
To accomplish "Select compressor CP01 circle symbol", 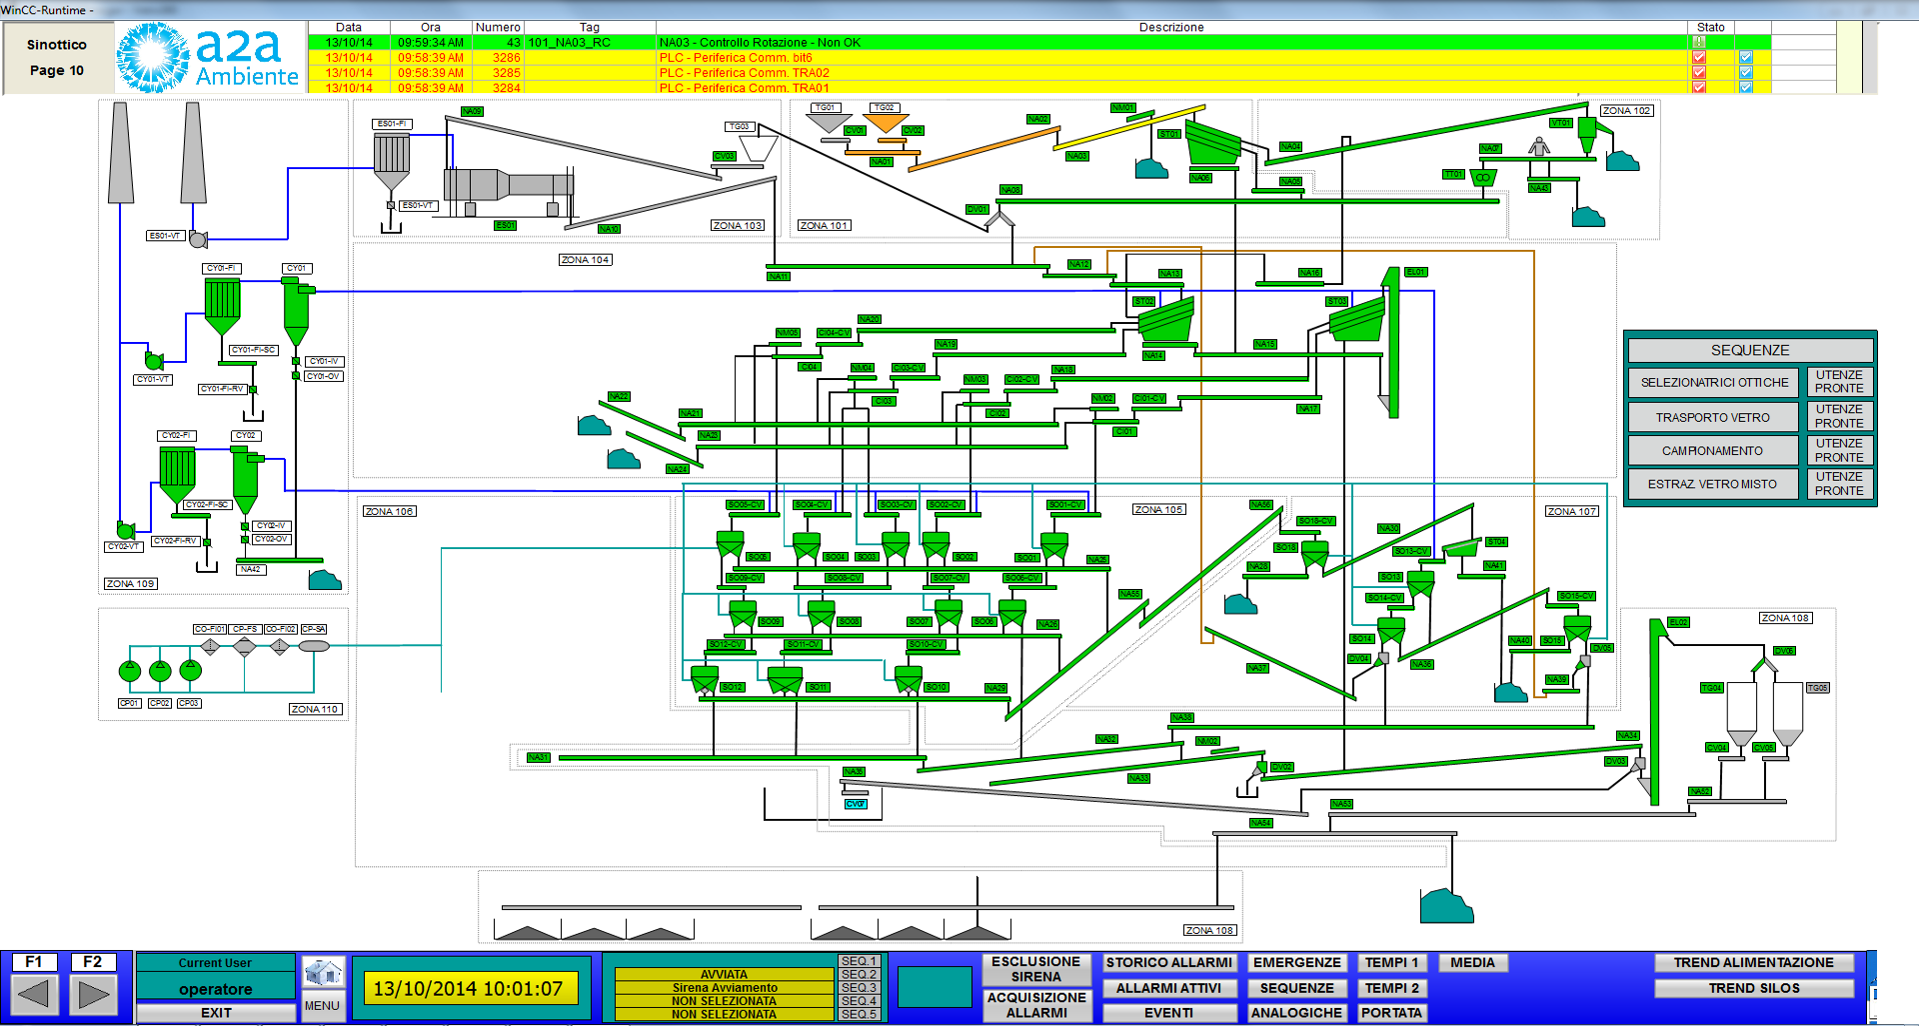I will (130, 671).
